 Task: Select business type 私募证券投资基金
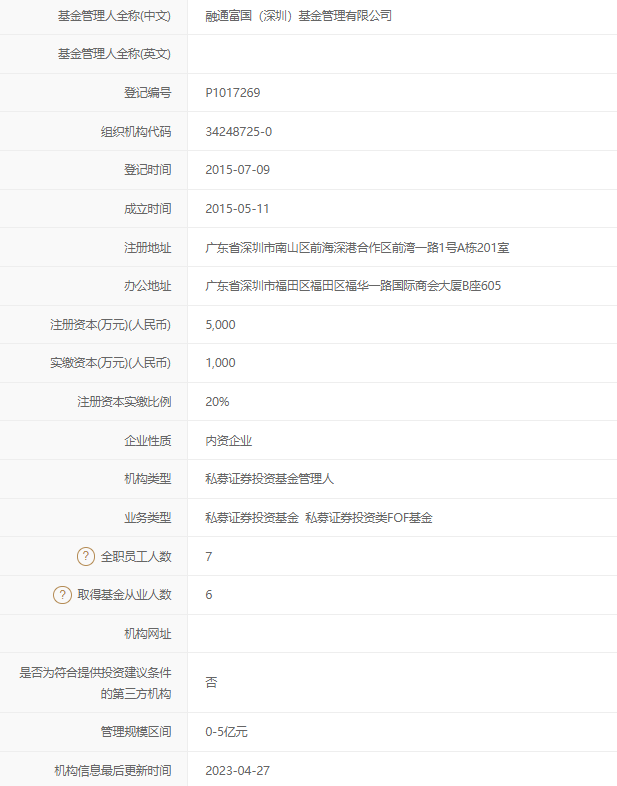point(252,518)
